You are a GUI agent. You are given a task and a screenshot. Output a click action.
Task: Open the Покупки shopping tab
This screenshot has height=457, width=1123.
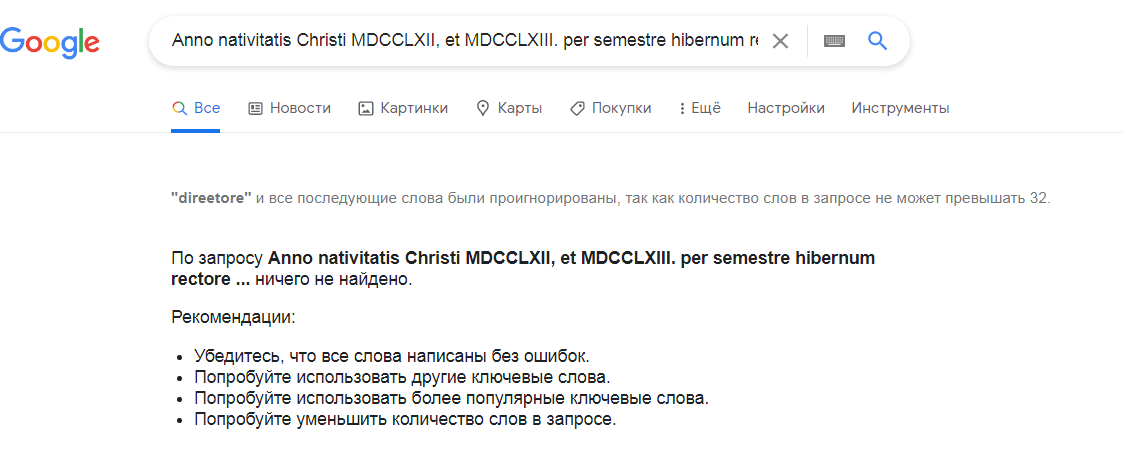tap(621, 108)
